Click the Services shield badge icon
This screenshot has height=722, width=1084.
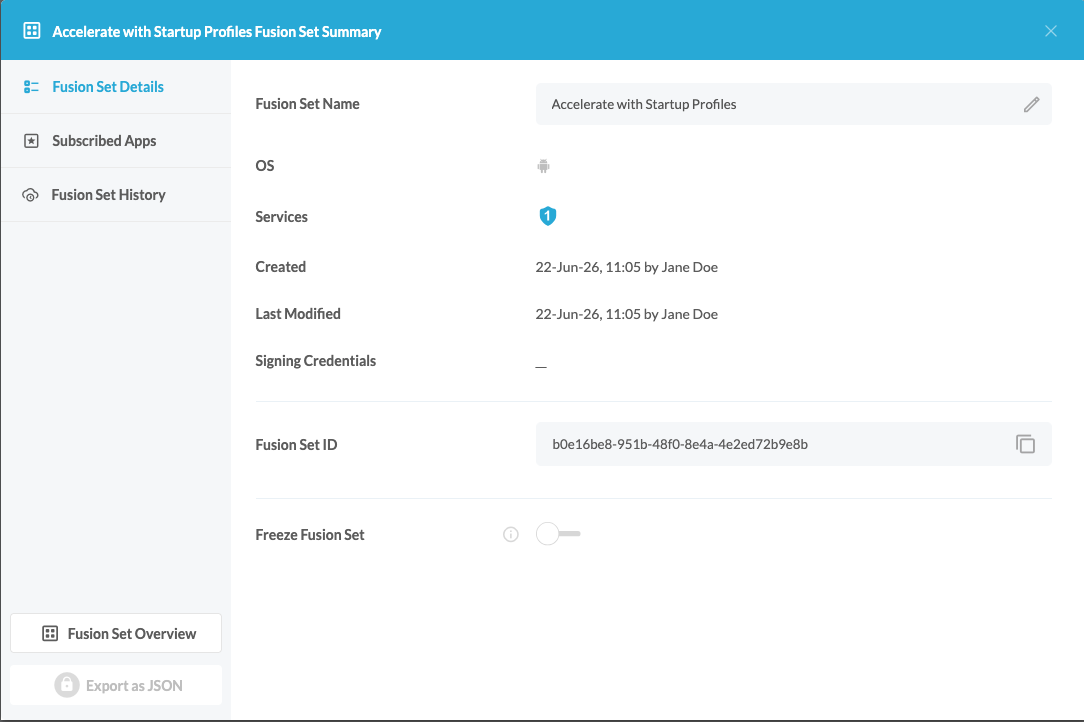pos(548,216)
